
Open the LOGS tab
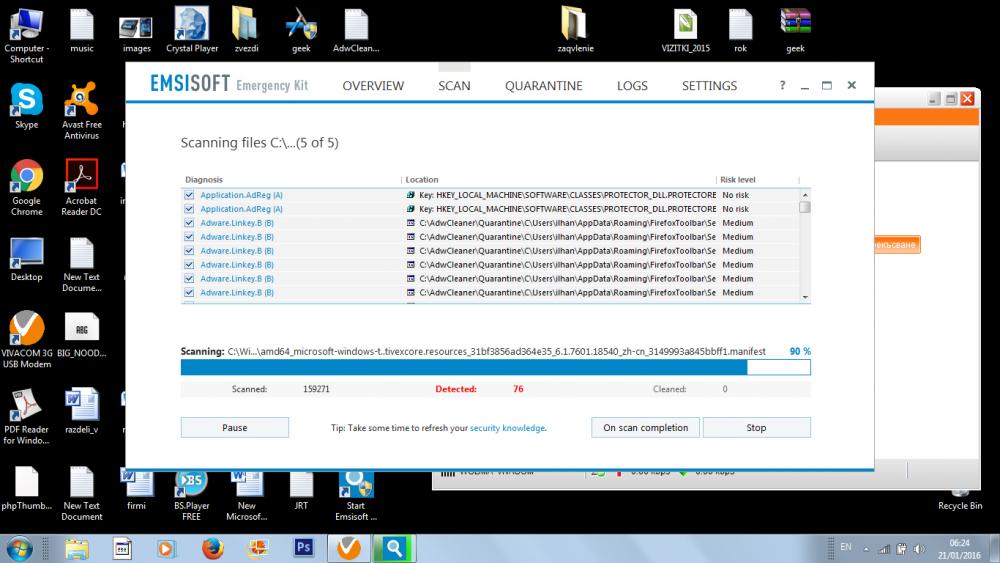coord(632,85)
